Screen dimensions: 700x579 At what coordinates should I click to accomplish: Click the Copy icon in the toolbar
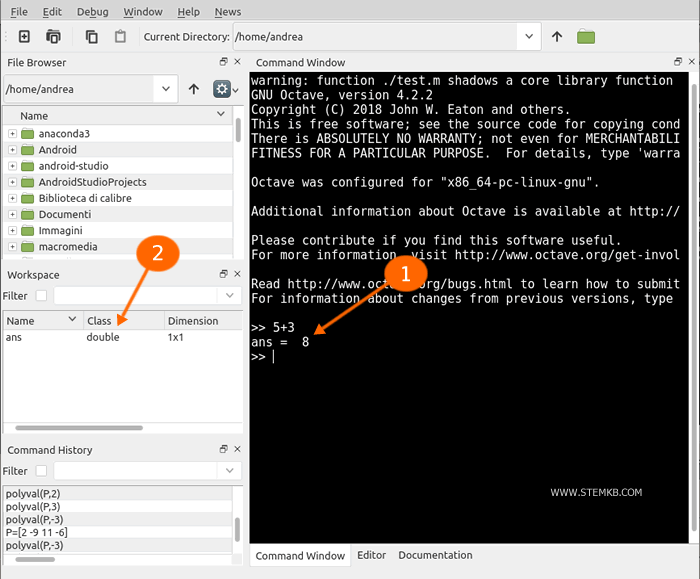92,37
